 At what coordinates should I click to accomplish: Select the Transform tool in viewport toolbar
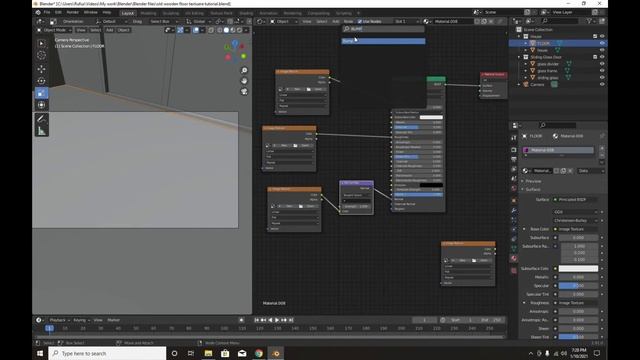(x=41, y=105)
